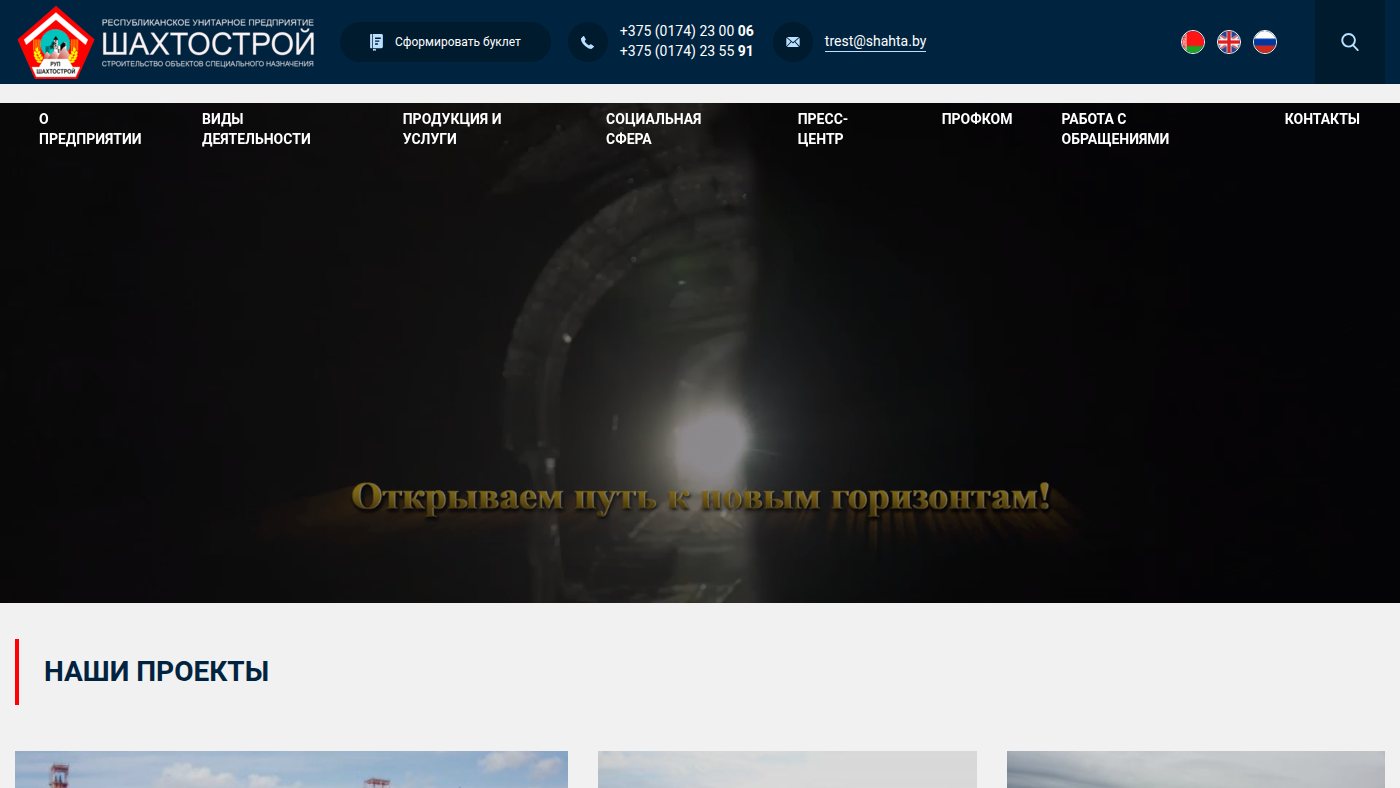
Task: Go to the «Контакты» page
Action: (1322, 119)
